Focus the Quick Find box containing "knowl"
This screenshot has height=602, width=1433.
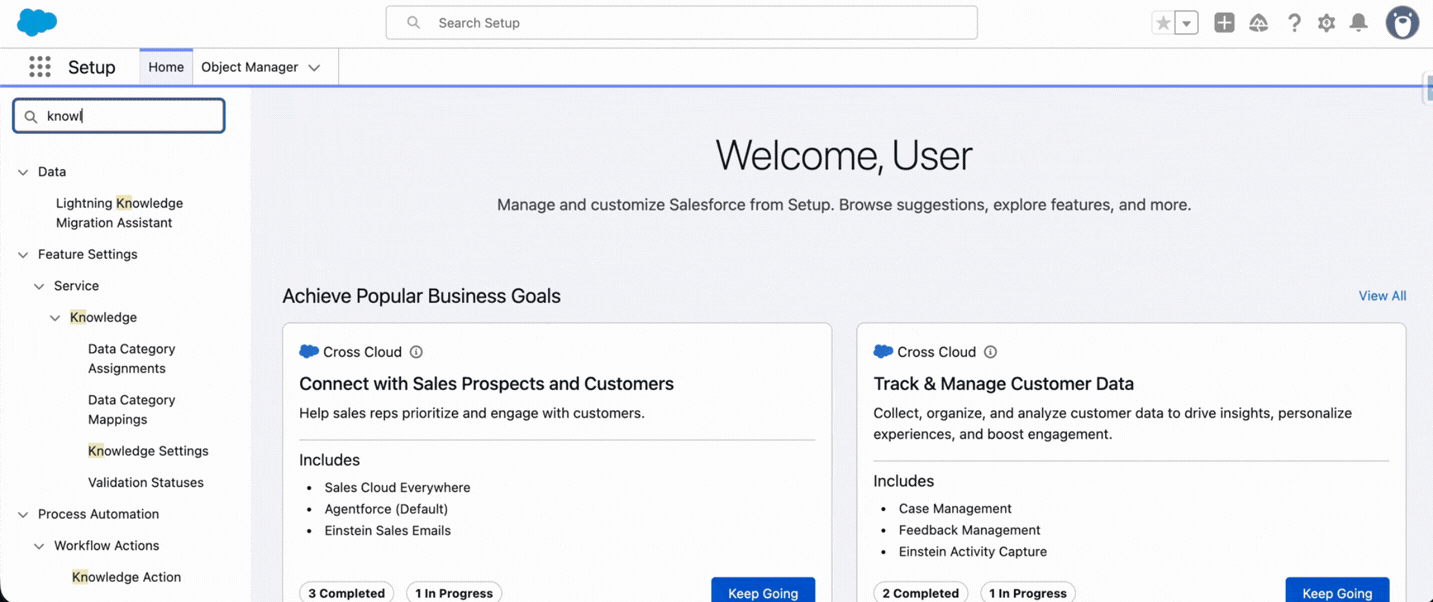[119, 116]
